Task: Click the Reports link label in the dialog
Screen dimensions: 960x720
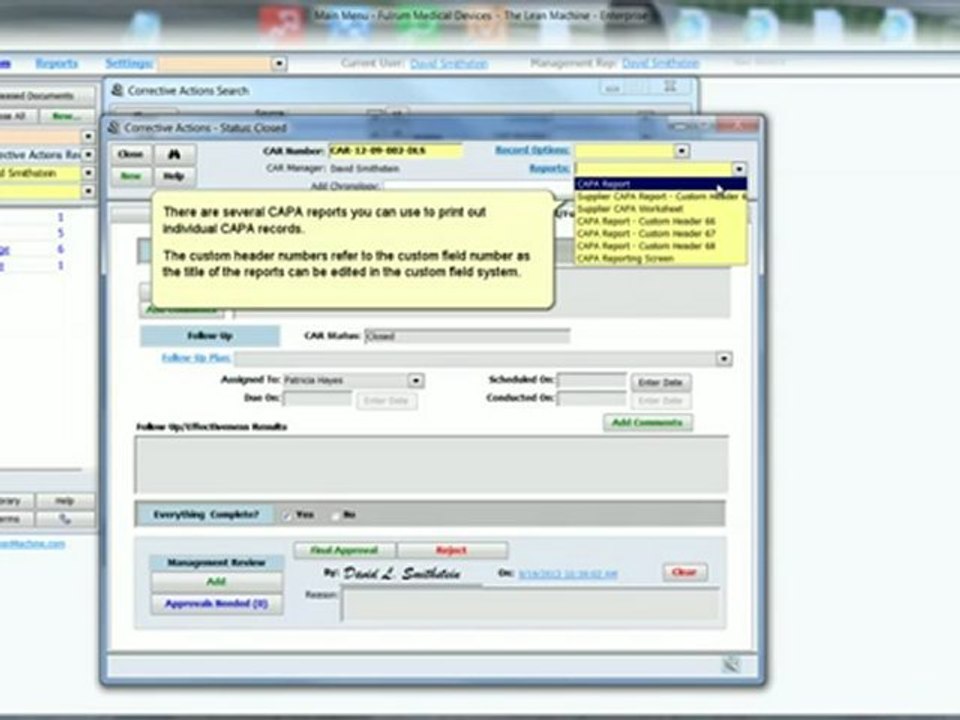Action: coord(549,168)
